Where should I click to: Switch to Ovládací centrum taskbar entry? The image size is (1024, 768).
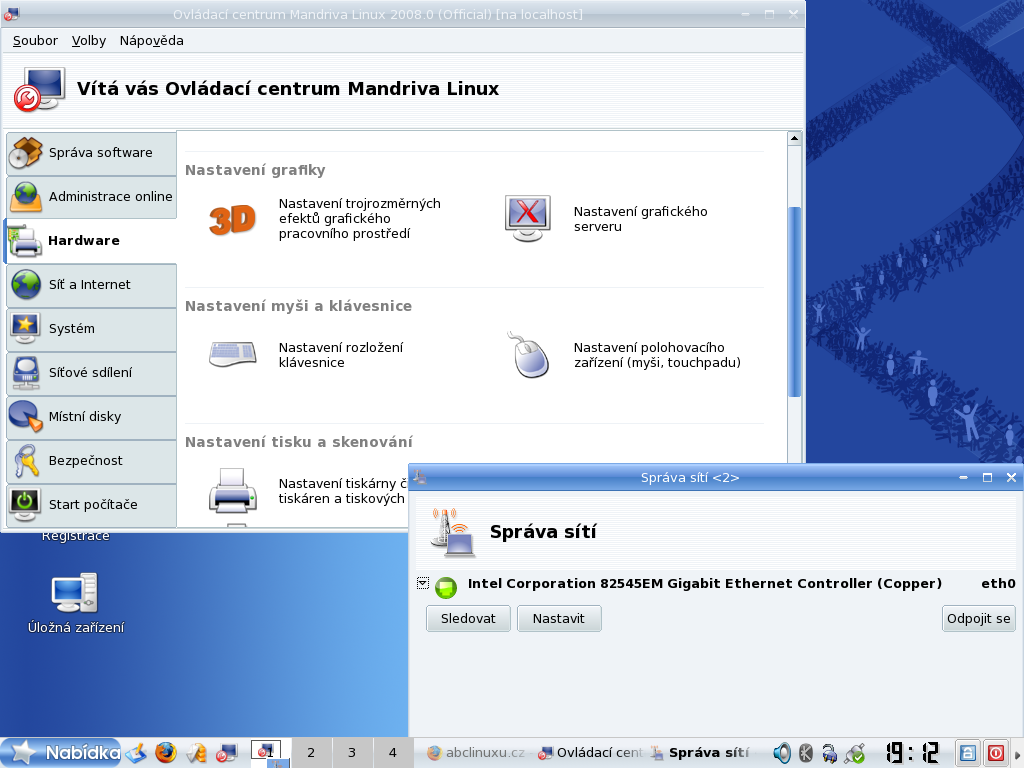point(590,753)
